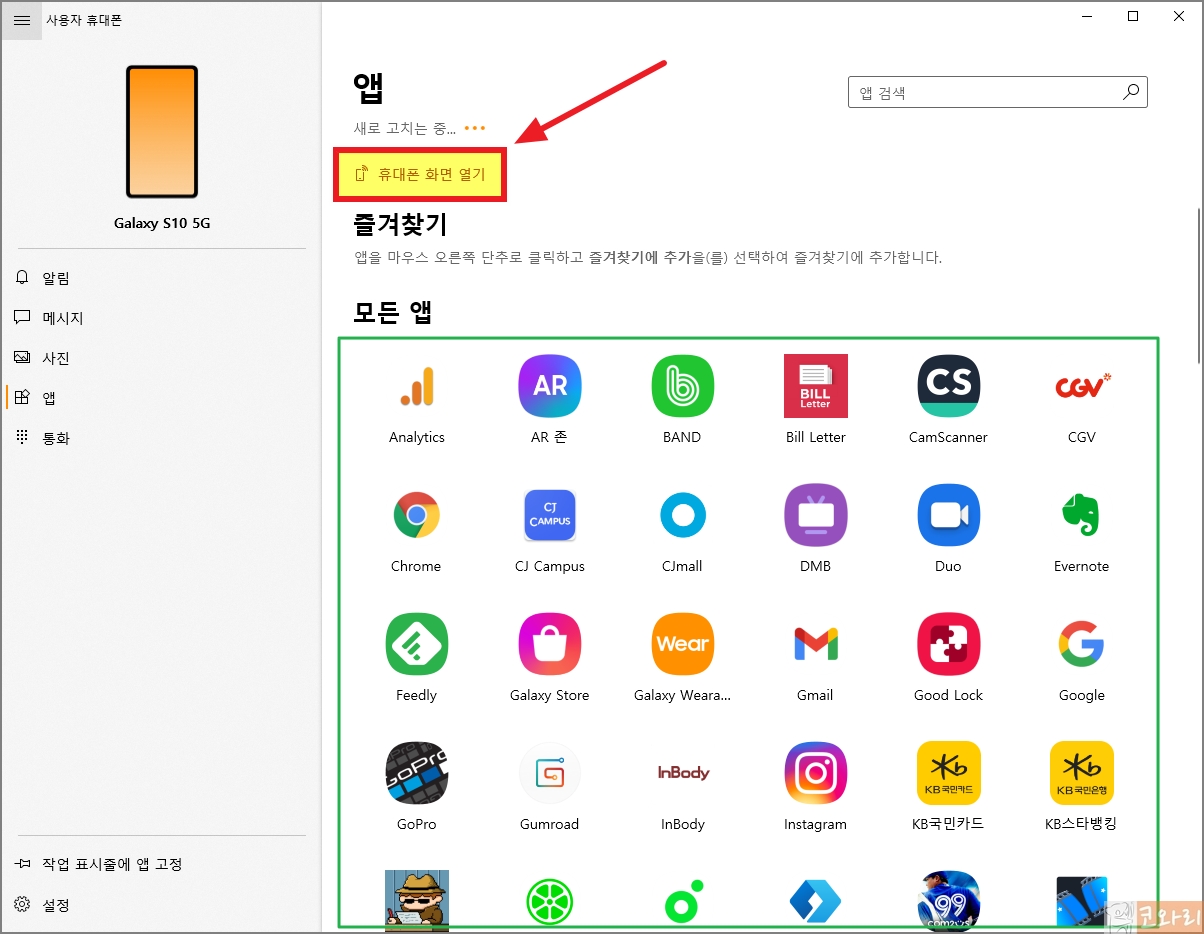The height and width of the screenshot is (934, 1204).
Task: Open 설정 at sidebar bottom
Action: pyautogui.click(x=160, y=905)
